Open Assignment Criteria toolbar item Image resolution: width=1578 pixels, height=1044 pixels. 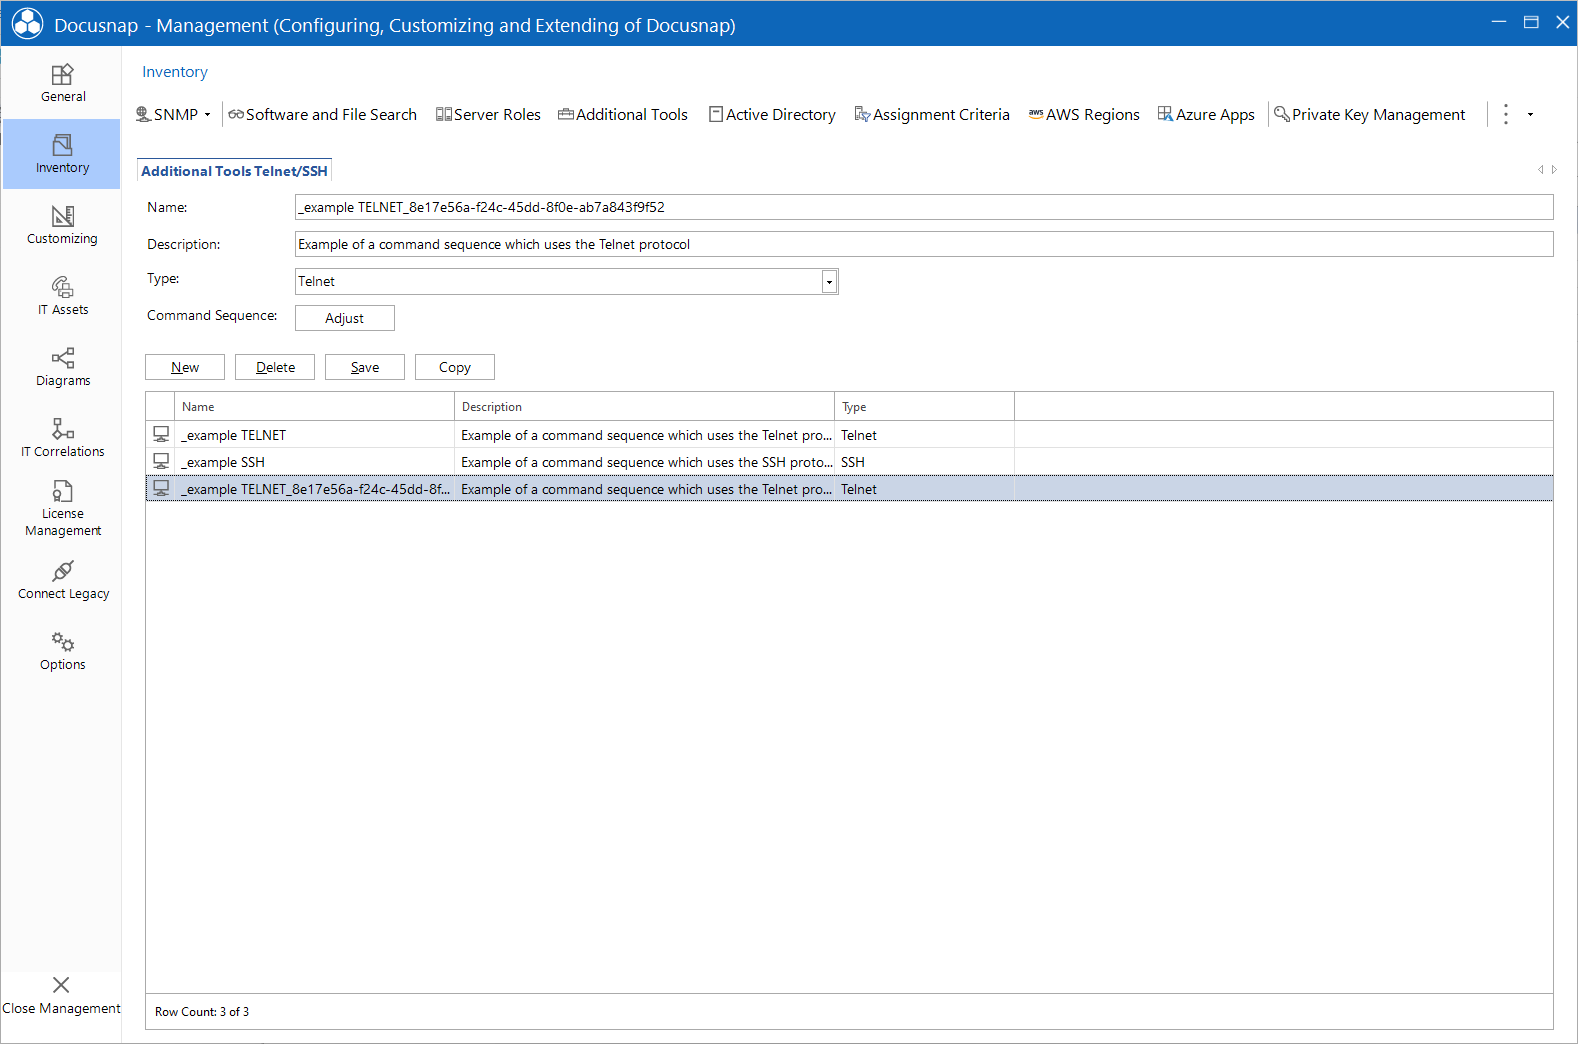932,115
